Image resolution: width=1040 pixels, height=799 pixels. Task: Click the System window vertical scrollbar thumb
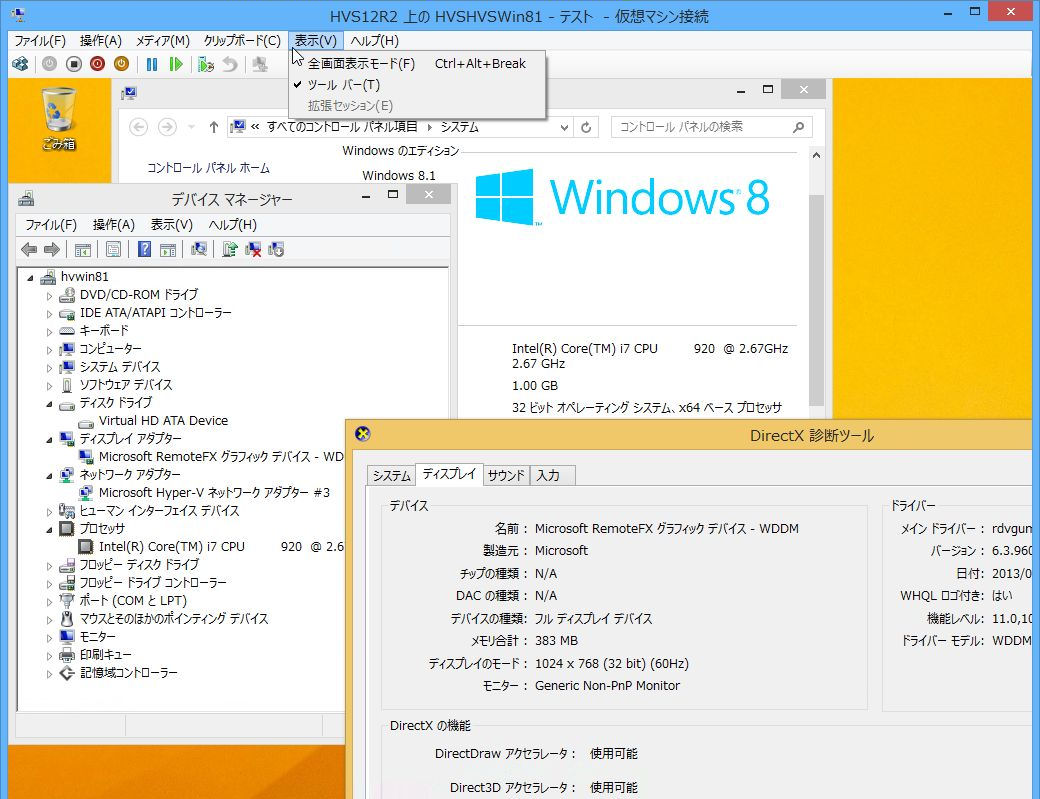(x=816, y=300)
